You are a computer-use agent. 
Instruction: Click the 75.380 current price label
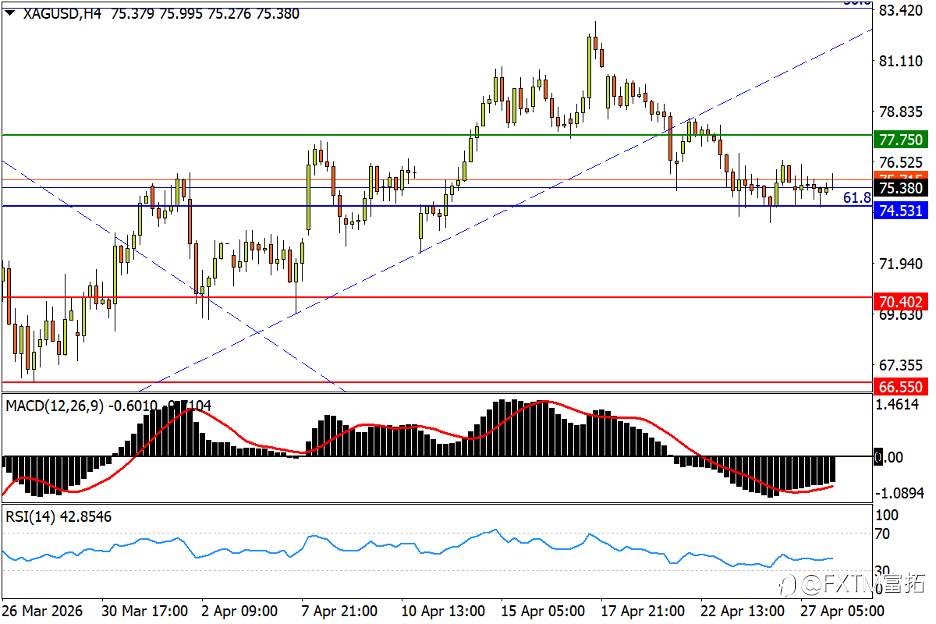[x=901, y=188]
